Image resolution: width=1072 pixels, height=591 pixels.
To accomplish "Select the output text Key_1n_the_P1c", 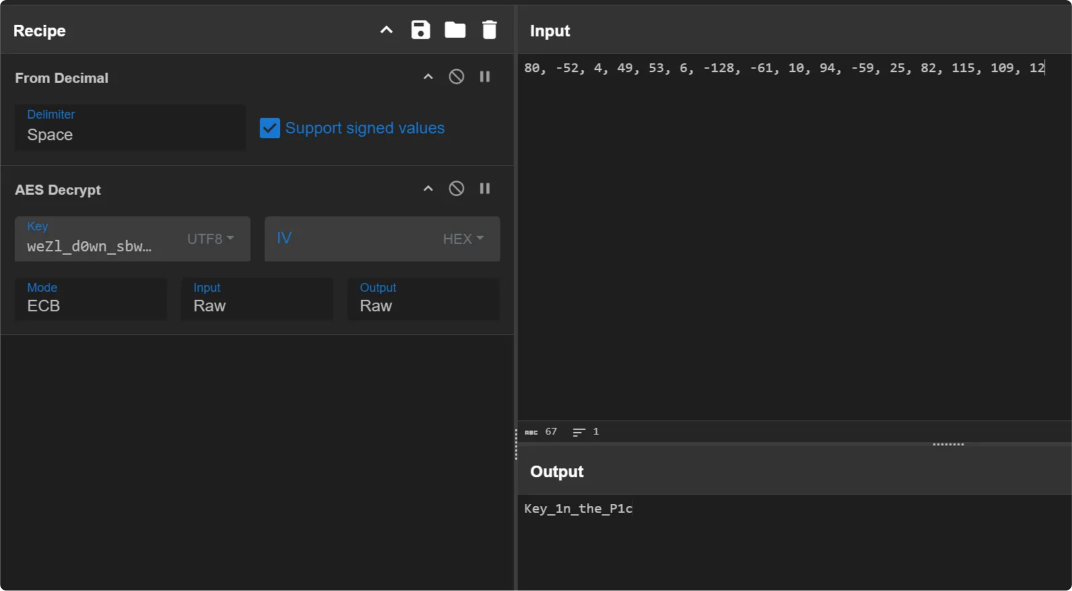I will (578, 509).
